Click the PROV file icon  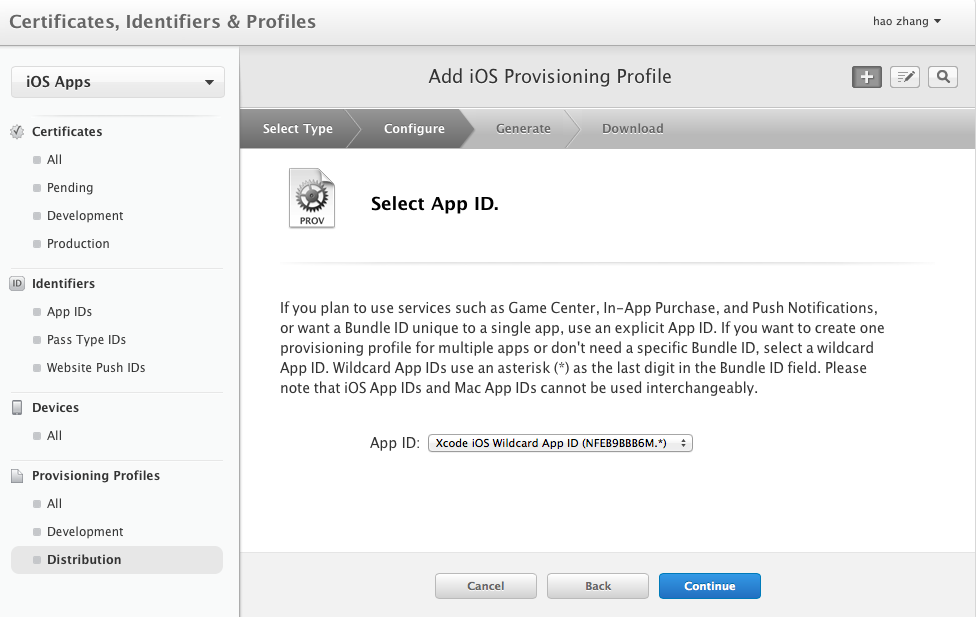pos(311,198)
